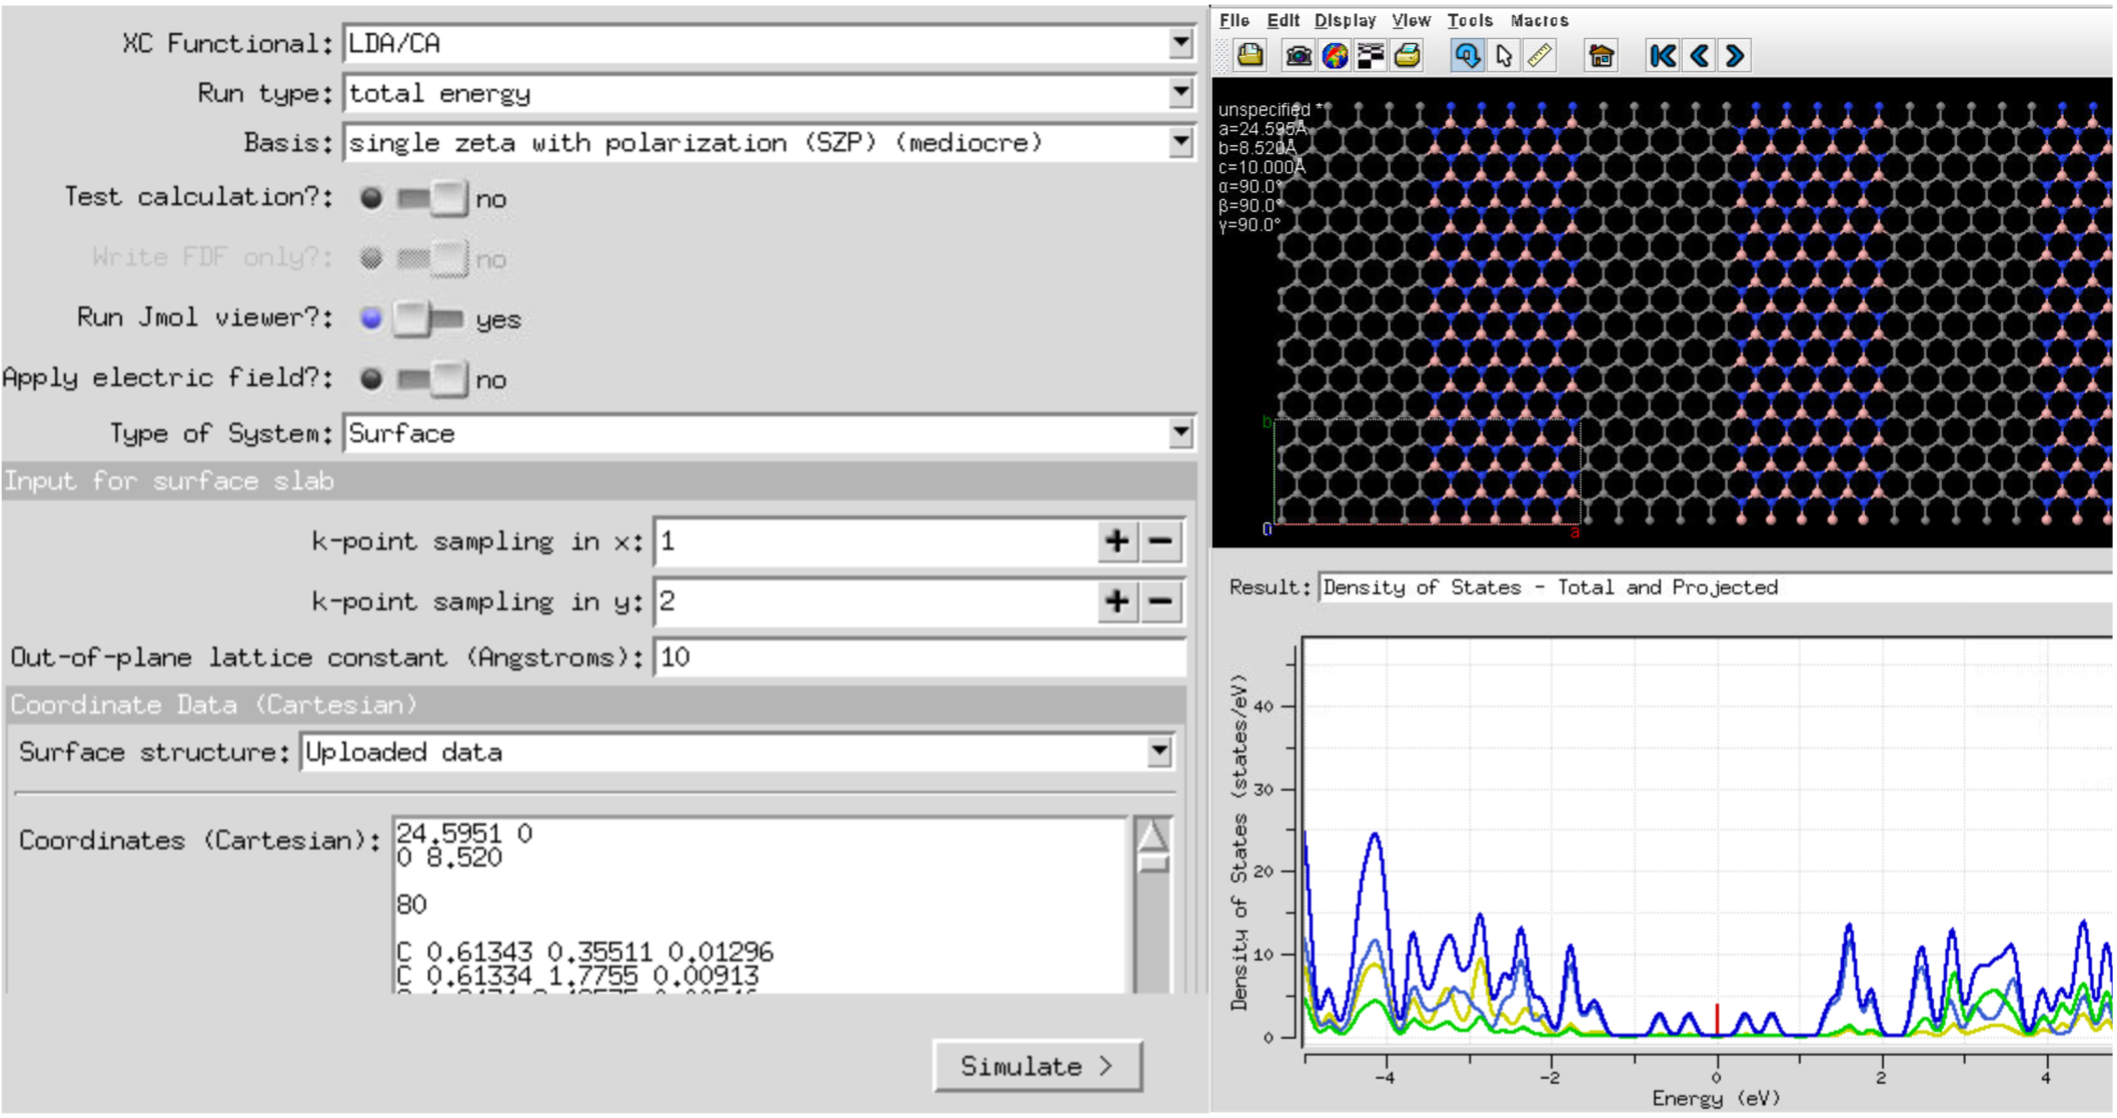Open the Result type dropdown
Viewport: 2117px width, 1118px height.
point(1715,588)
